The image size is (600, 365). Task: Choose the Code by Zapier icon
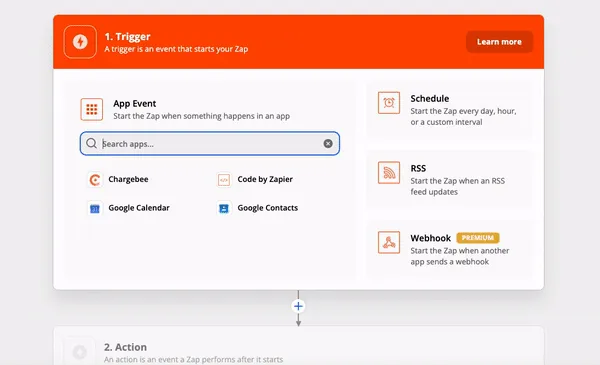(x=224, y=179)
